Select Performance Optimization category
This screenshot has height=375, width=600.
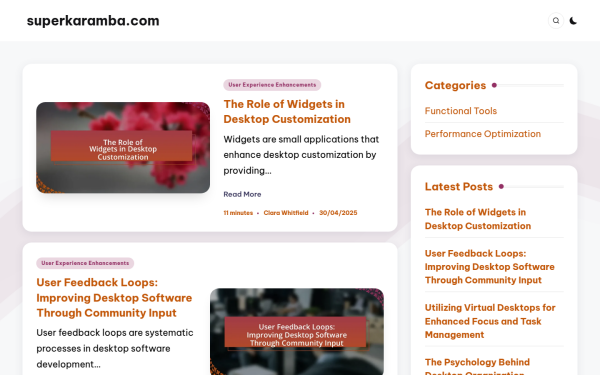pos(483,134)
